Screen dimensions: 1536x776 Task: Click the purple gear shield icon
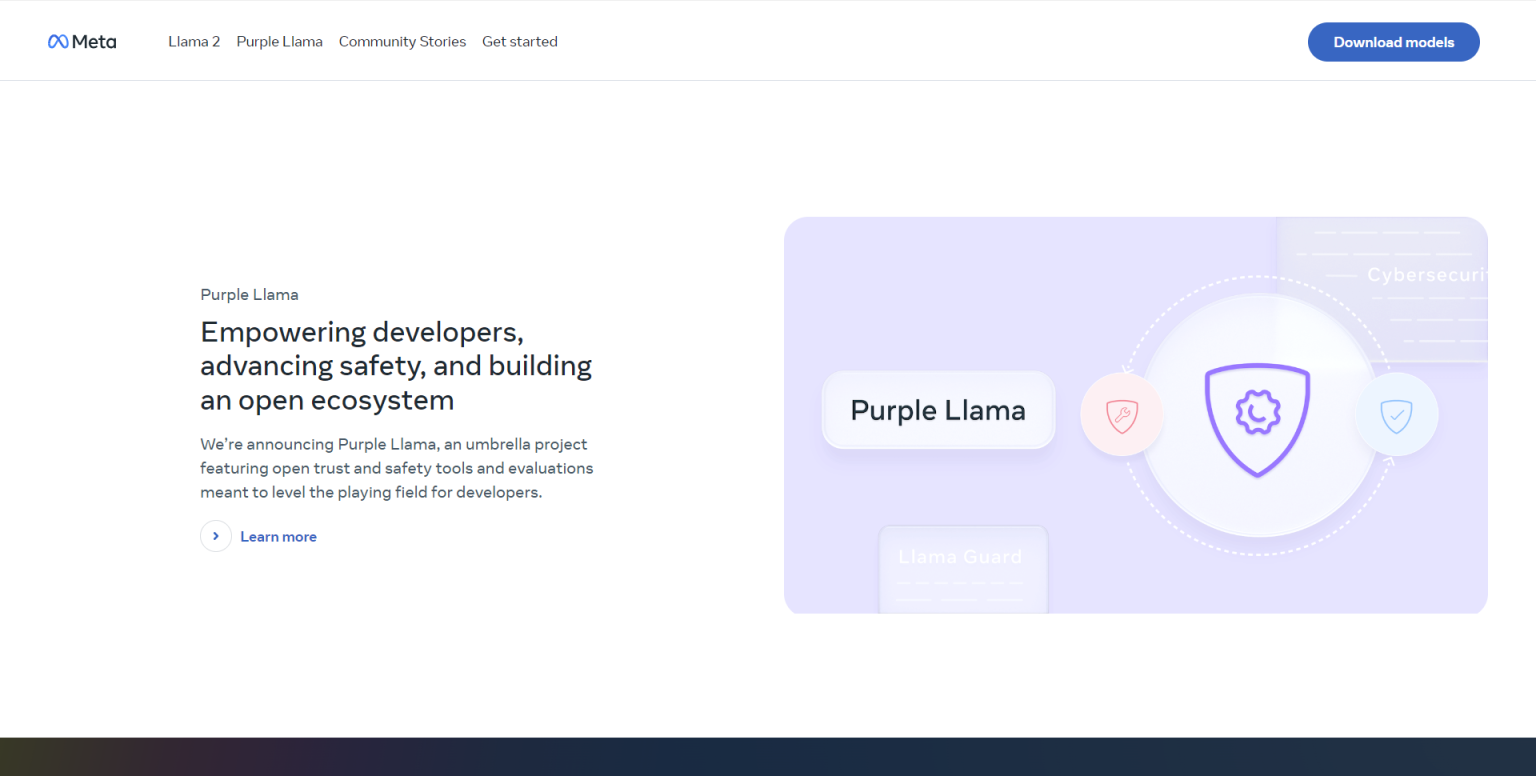(1257, 415)
